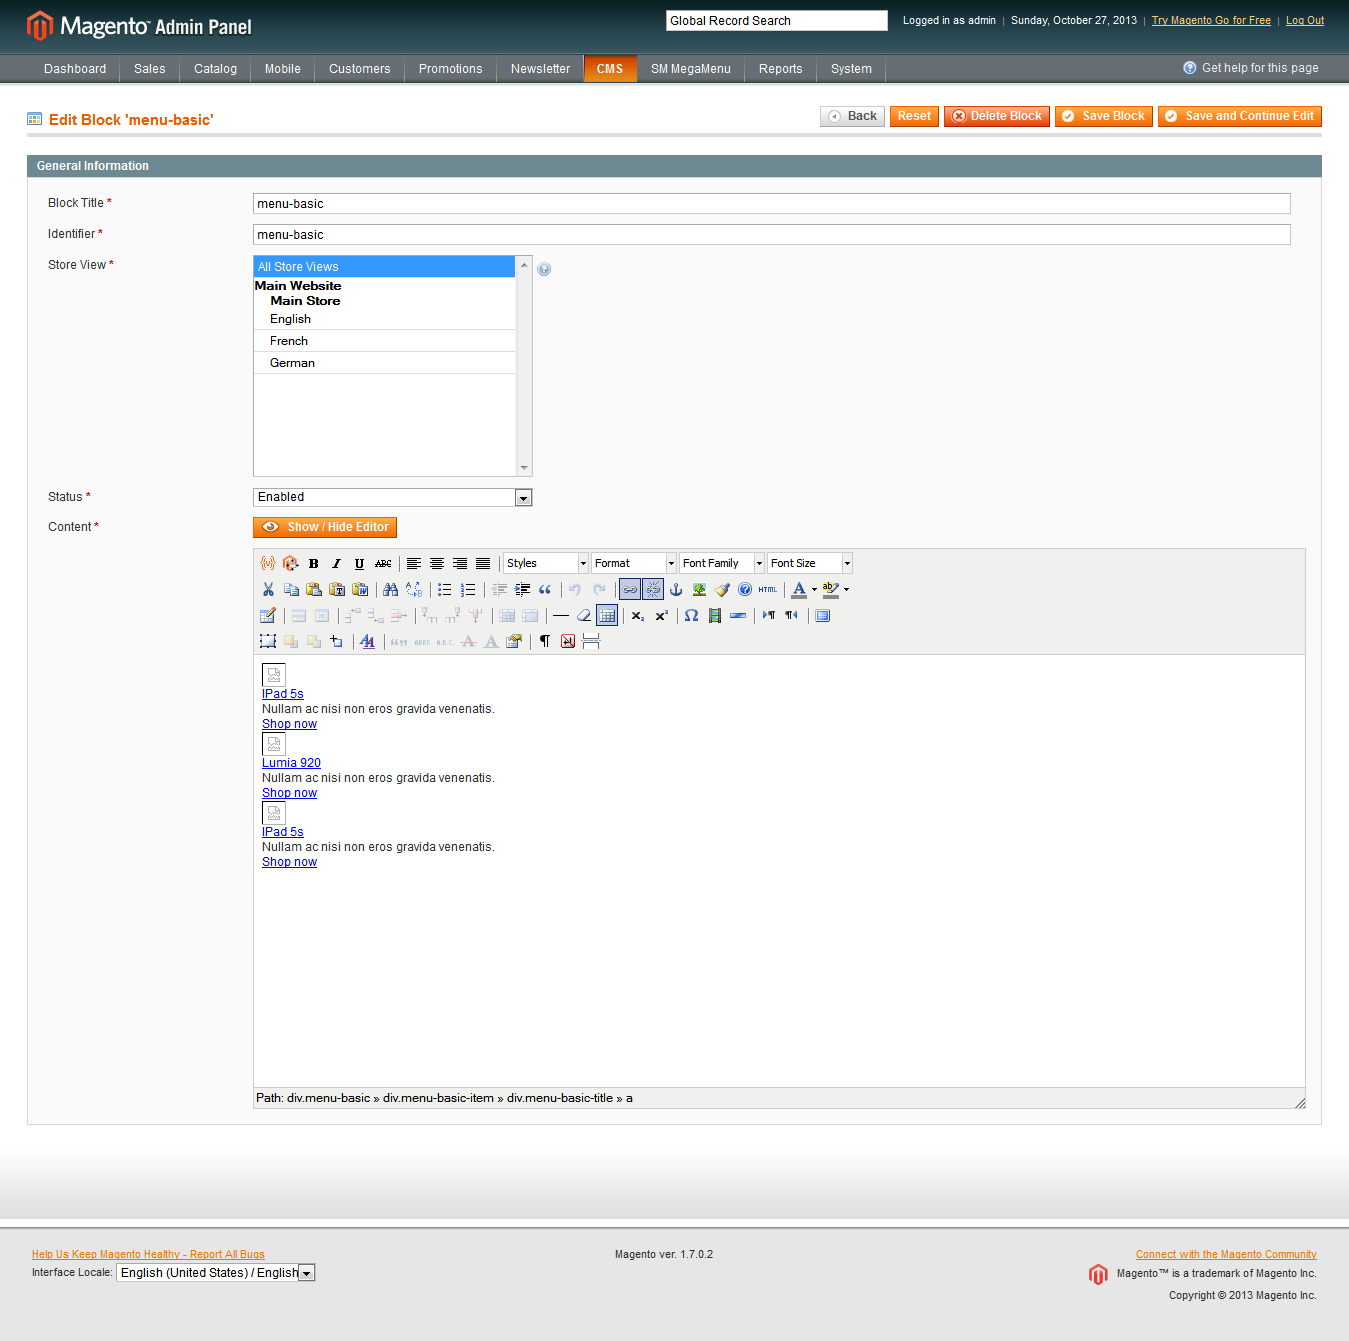The image size is (1349, 1341).
Task: Click the Indent icon
Action: (522, 590)
